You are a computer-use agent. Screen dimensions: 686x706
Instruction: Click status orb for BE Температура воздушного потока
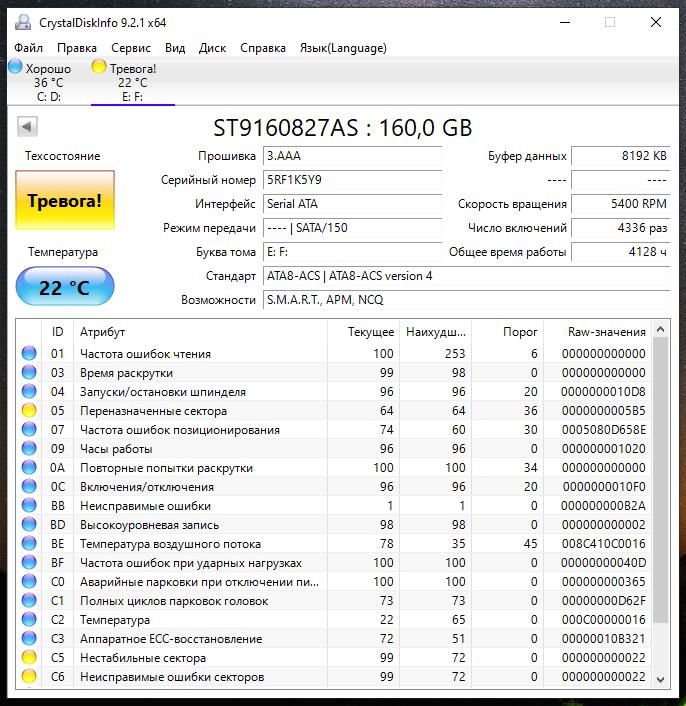click(29, 543)
